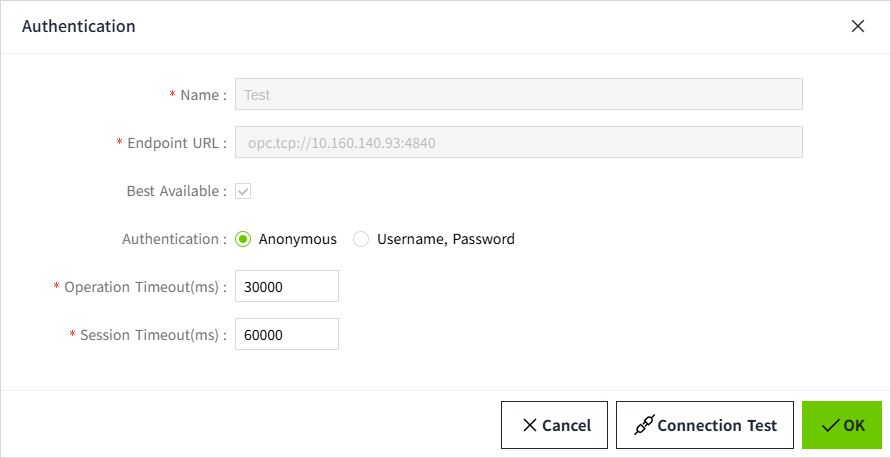
Task: Confirm with the green OK button
Action: pos(841,425)
